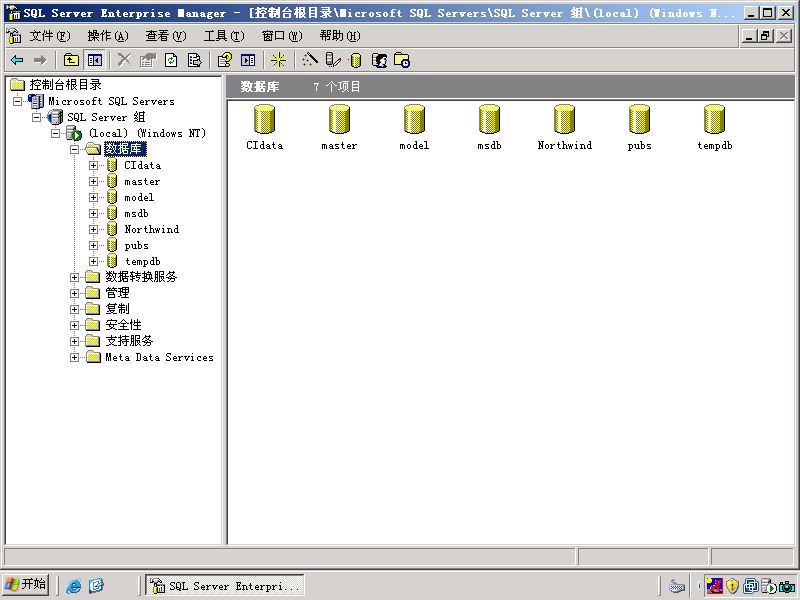
Task: Click the Export List toolbar icon
Action: pos(194,60)
